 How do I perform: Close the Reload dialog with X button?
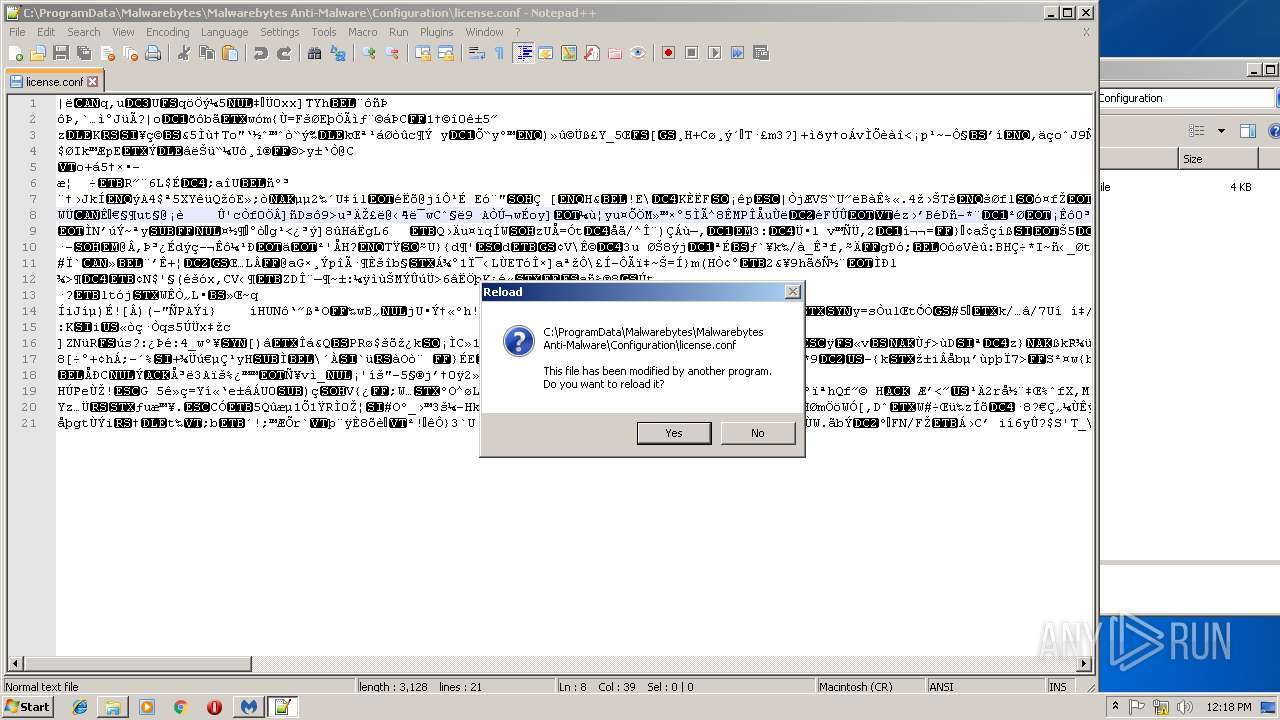tap(792, 292)
